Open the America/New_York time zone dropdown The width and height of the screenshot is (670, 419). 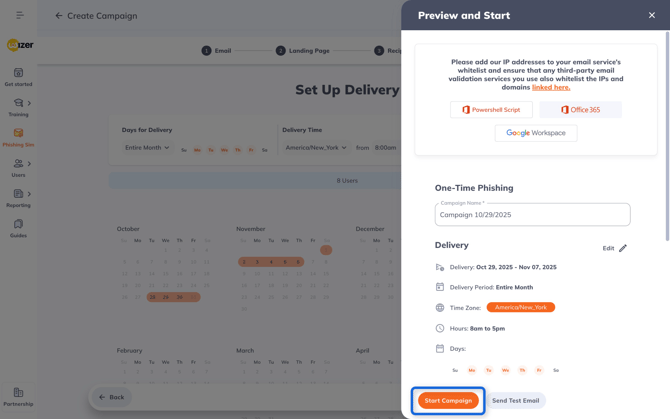pos(316,148)
